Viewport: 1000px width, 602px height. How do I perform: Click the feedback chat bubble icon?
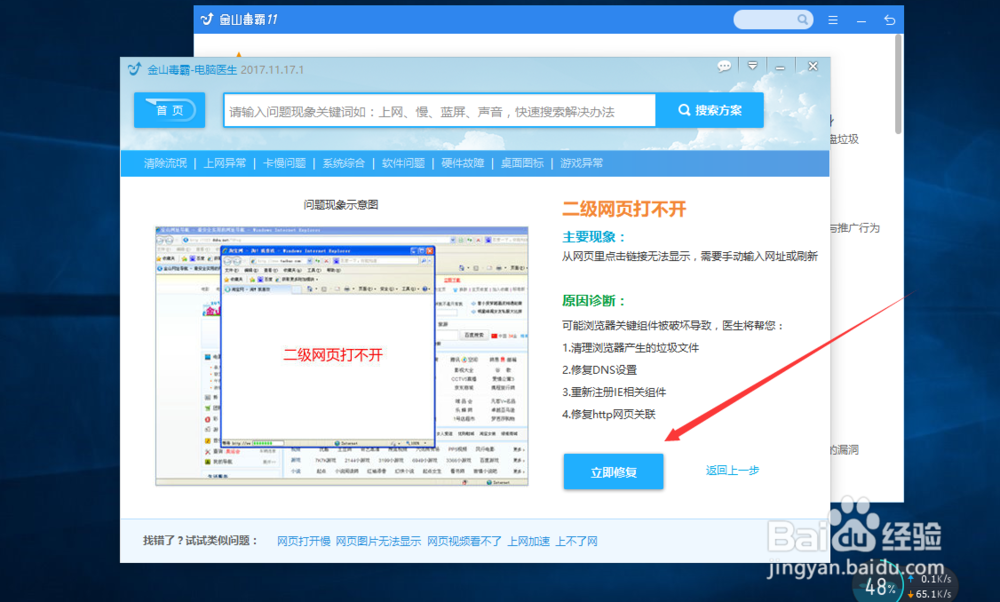point(724,66)
